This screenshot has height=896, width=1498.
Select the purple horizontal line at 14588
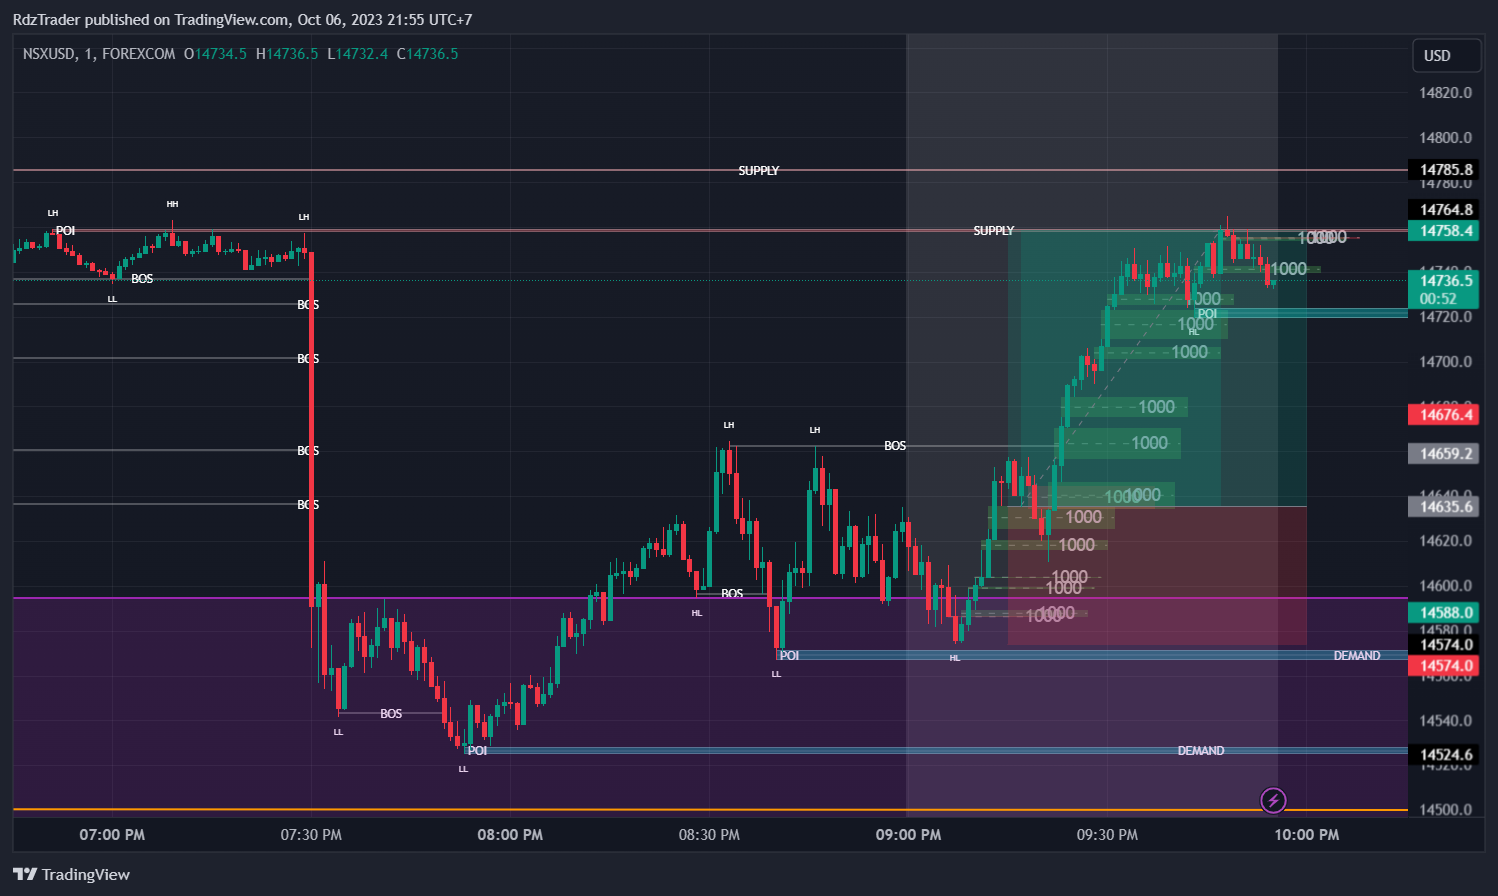pos(710,598)
